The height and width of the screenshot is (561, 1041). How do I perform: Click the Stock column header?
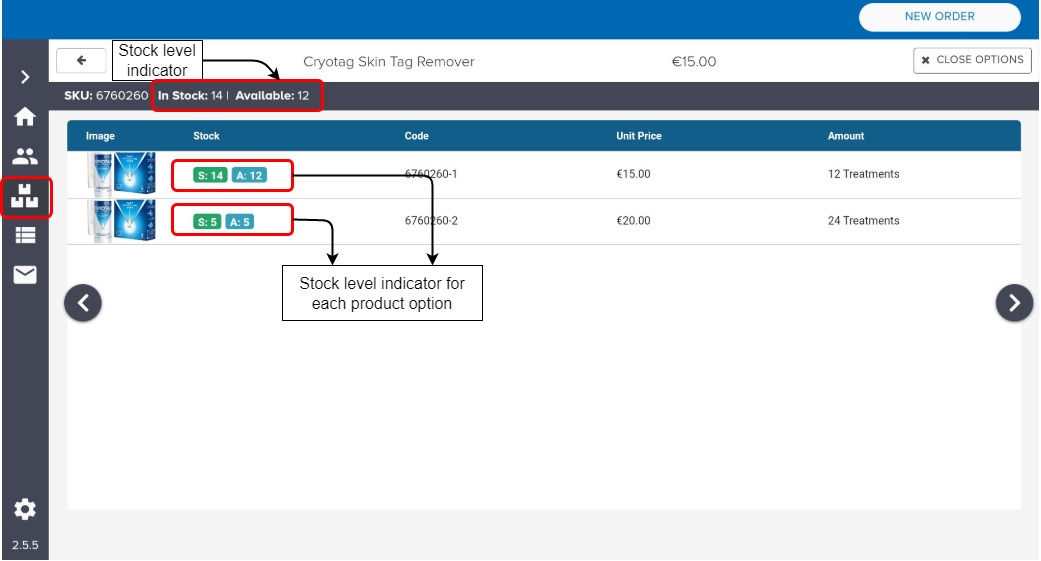click(206, 136)
